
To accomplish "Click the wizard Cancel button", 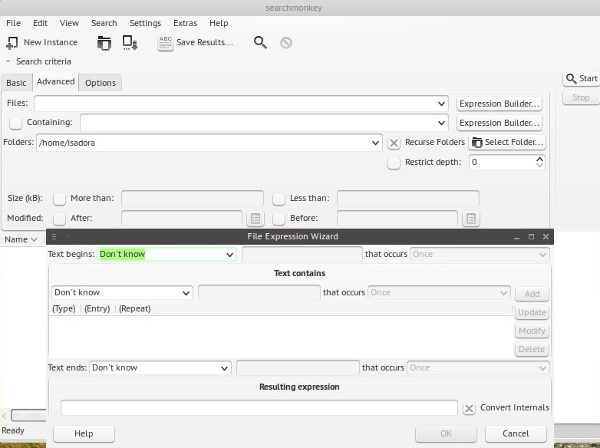I will 515,434.
